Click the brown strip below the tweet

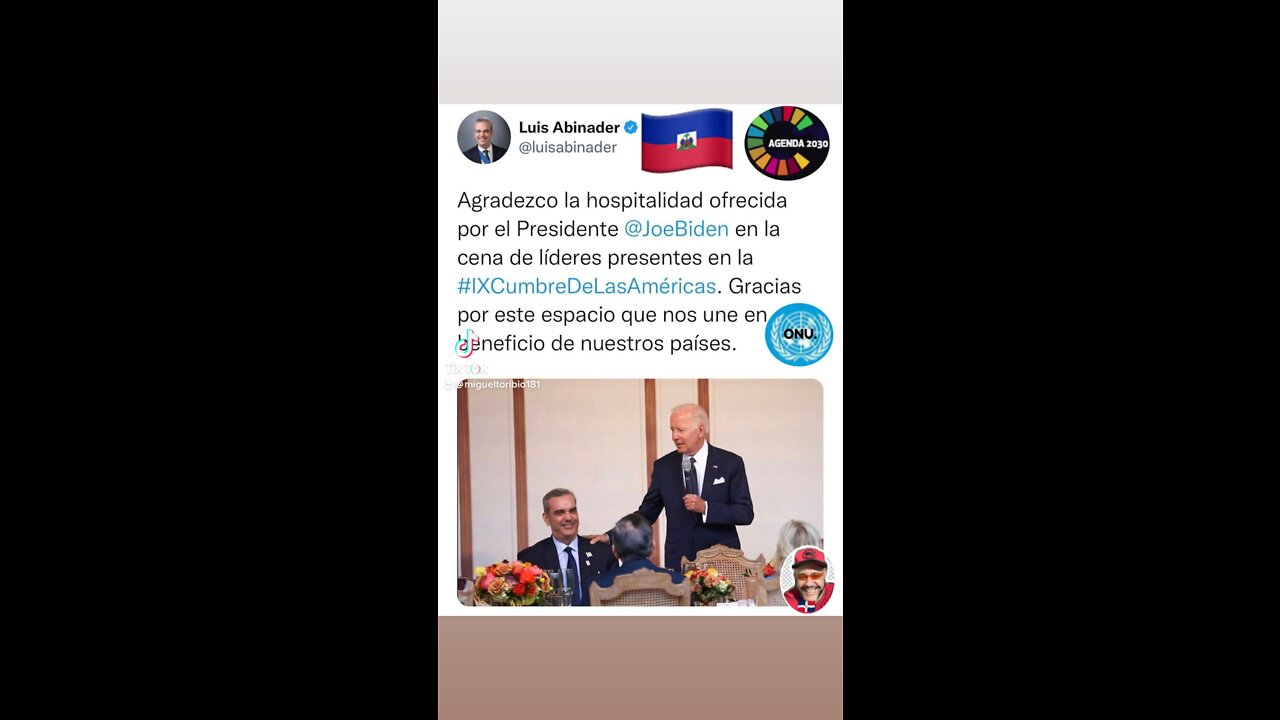tap(640, 668)
